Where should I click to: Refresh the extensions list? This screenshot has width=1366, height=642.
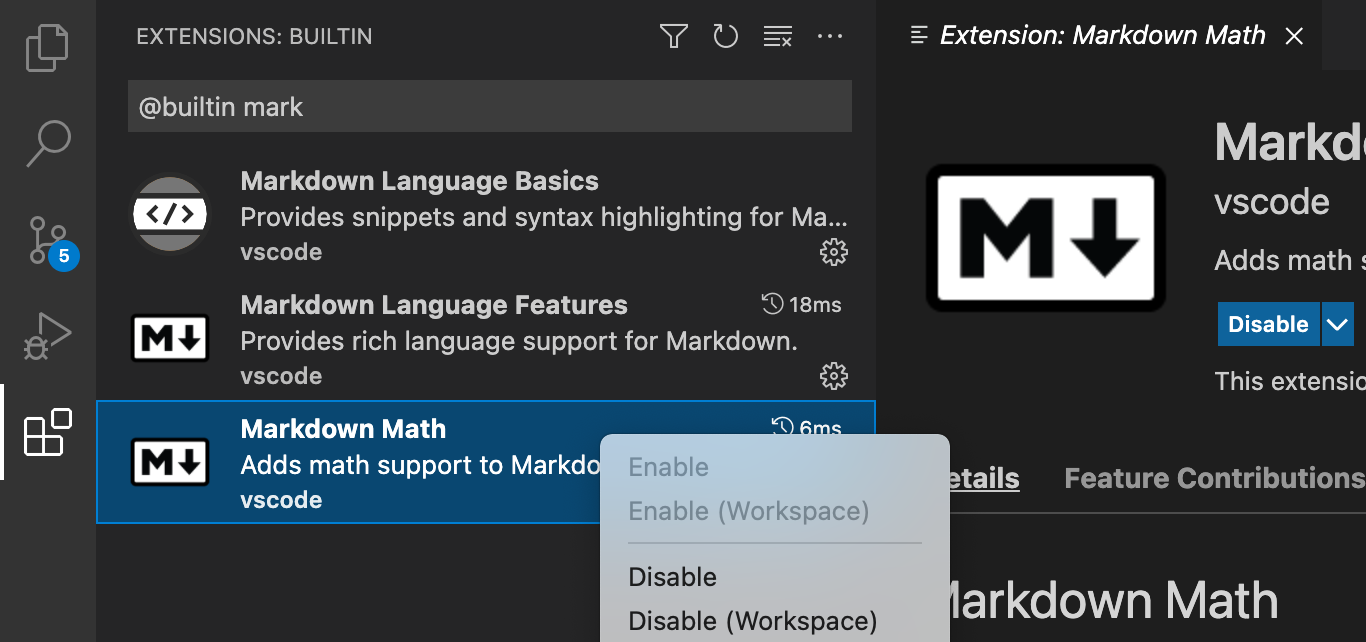pyautogui.click(x=725, y=37)
